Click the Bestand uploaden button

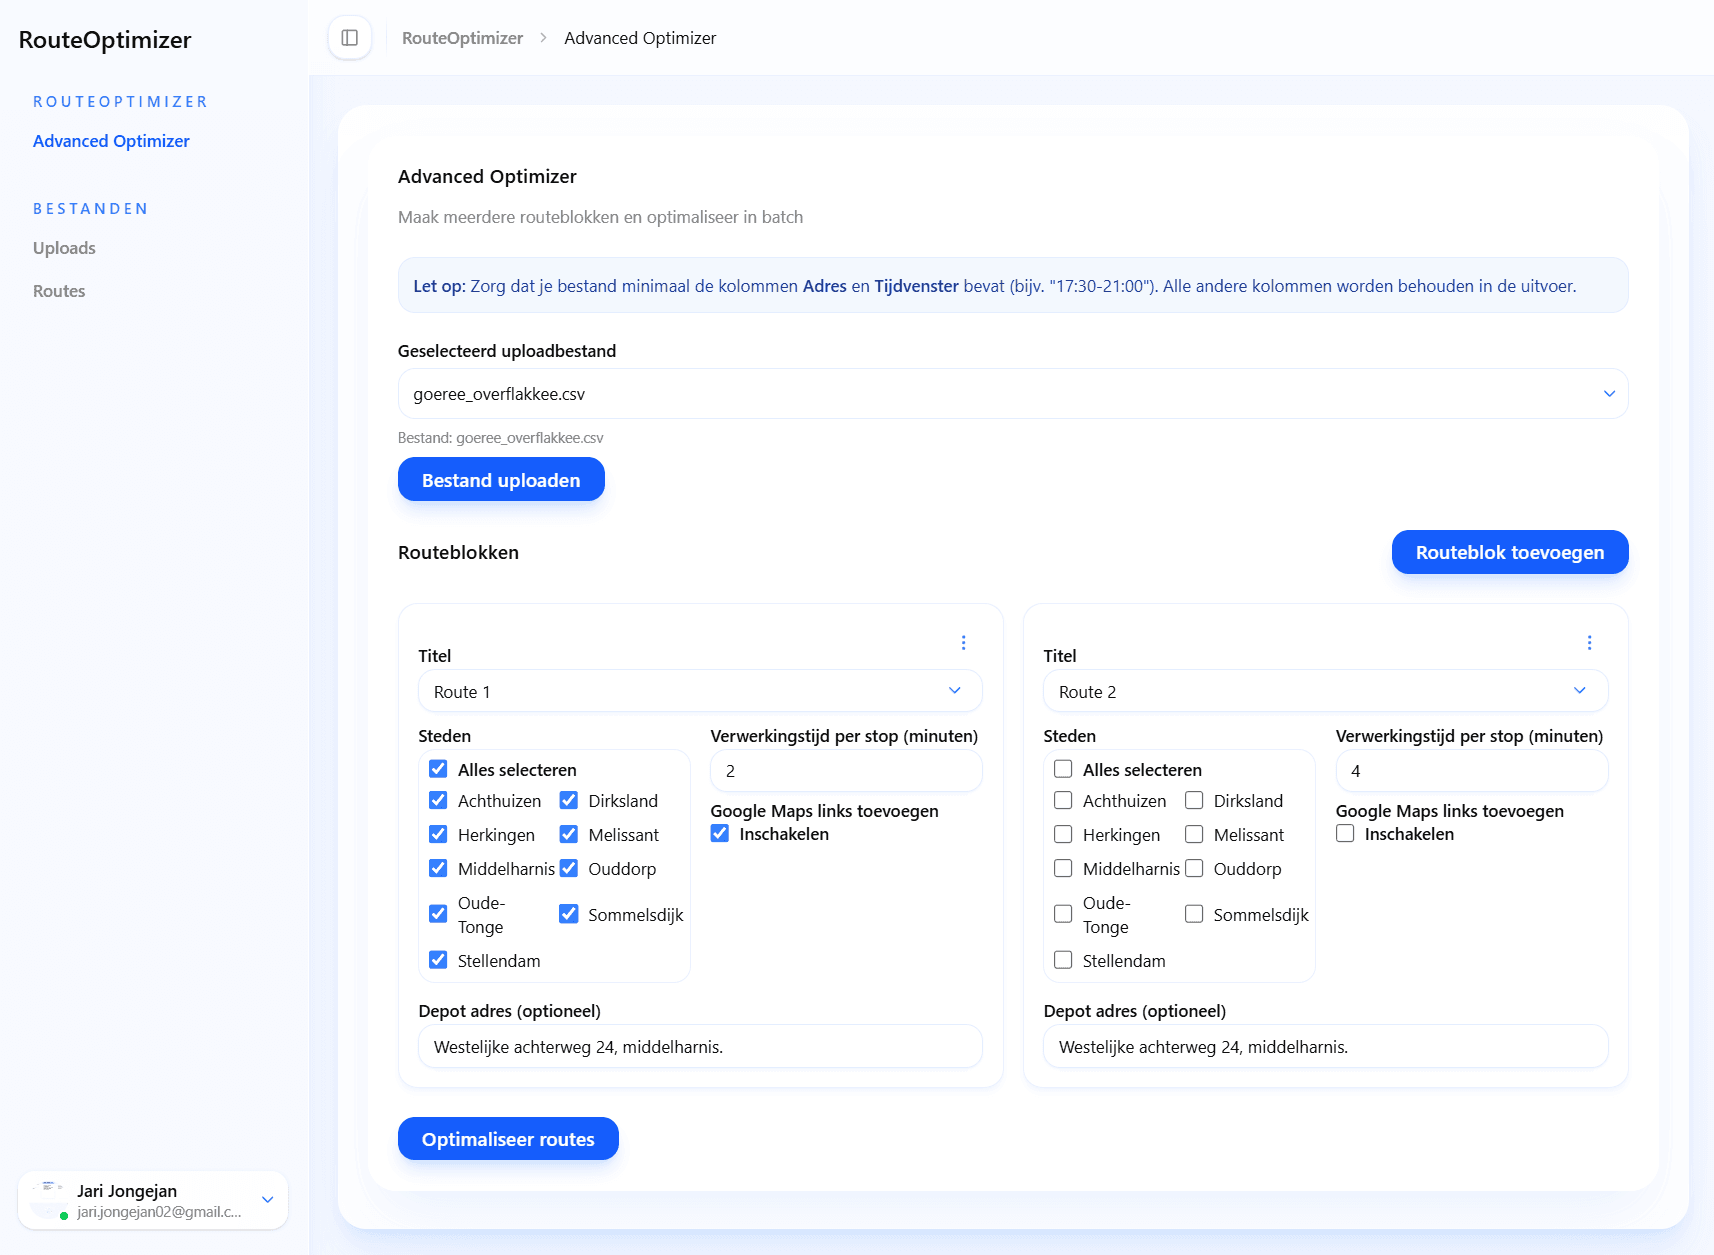501,479
